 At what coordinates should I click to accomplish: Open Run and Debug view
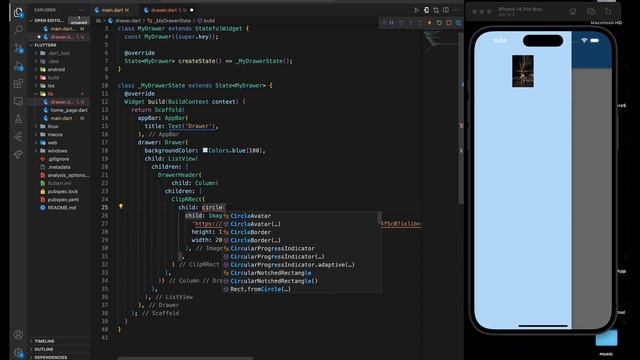(x=18, y=67)
